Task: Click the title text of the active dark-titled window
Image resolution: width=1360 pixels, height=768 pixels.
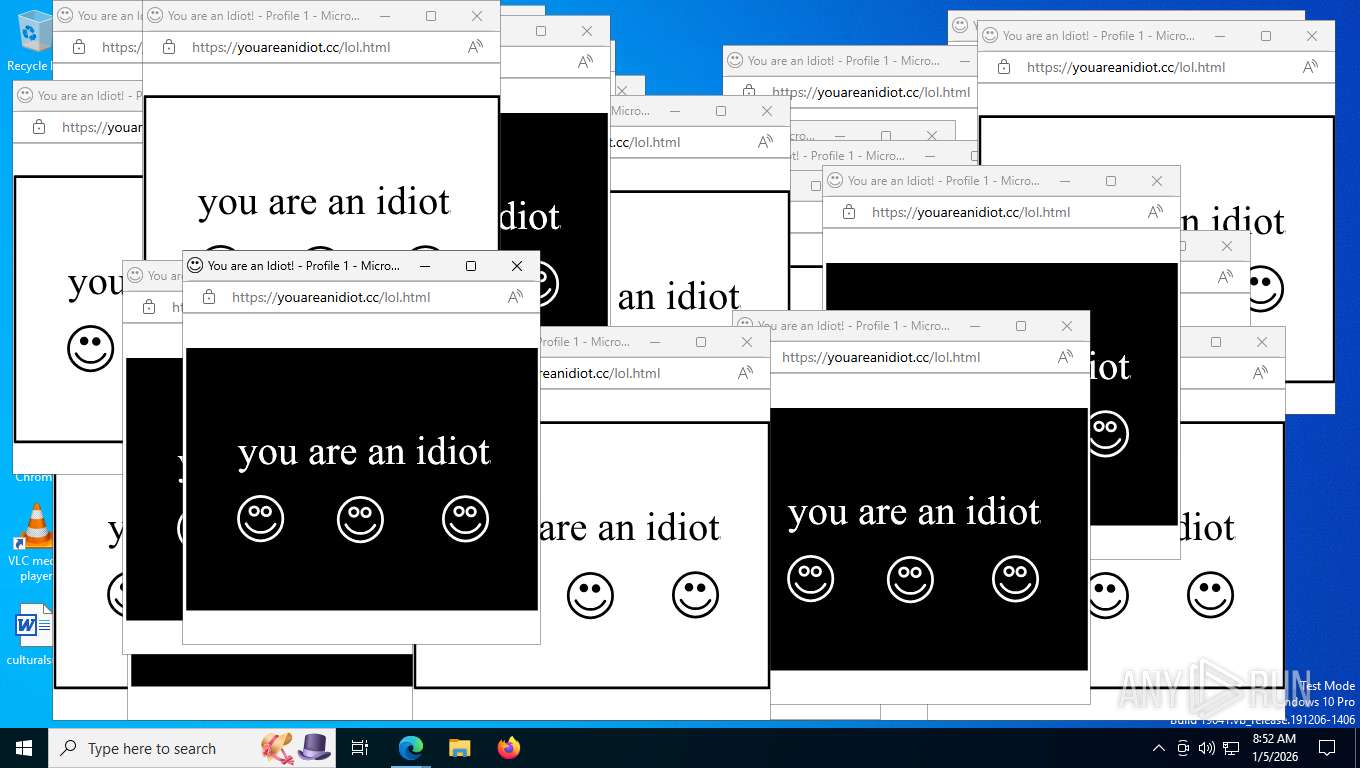Action: click(x=304, y=266)
